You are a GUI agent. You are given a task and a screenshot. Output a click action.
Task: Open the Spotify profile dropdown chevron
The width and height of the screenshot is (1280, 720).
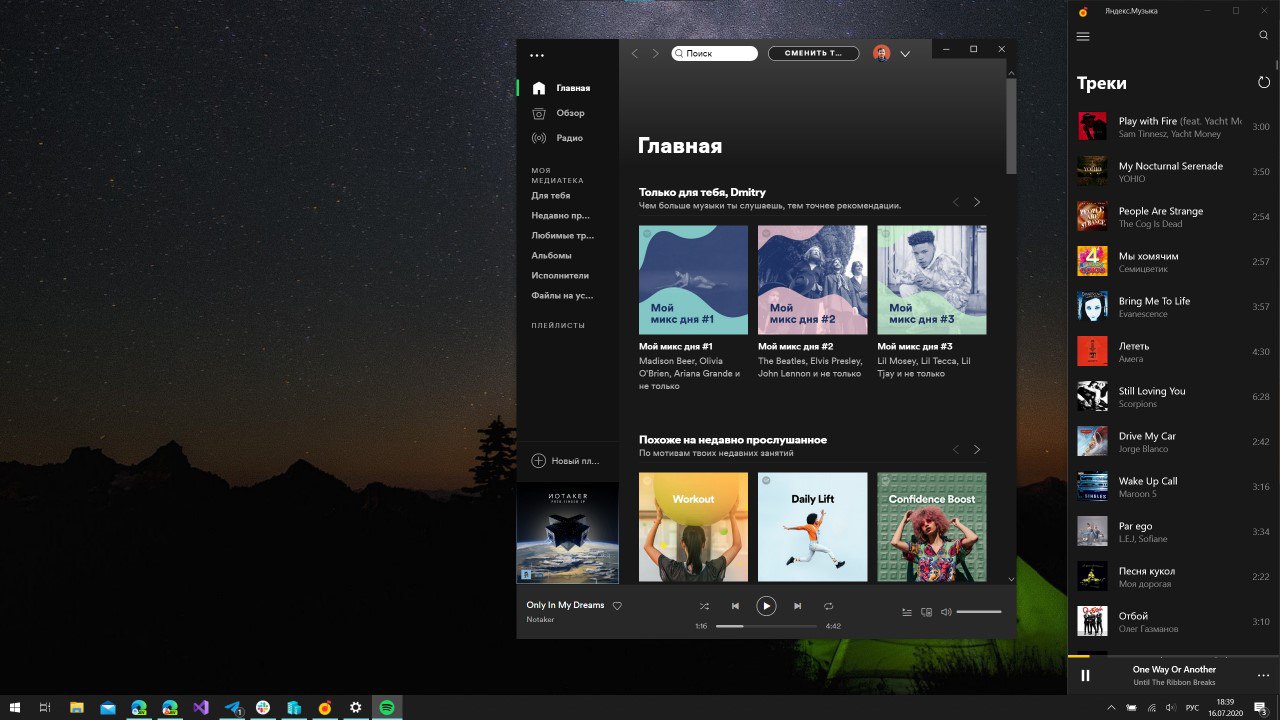click(x=905, y=54)
